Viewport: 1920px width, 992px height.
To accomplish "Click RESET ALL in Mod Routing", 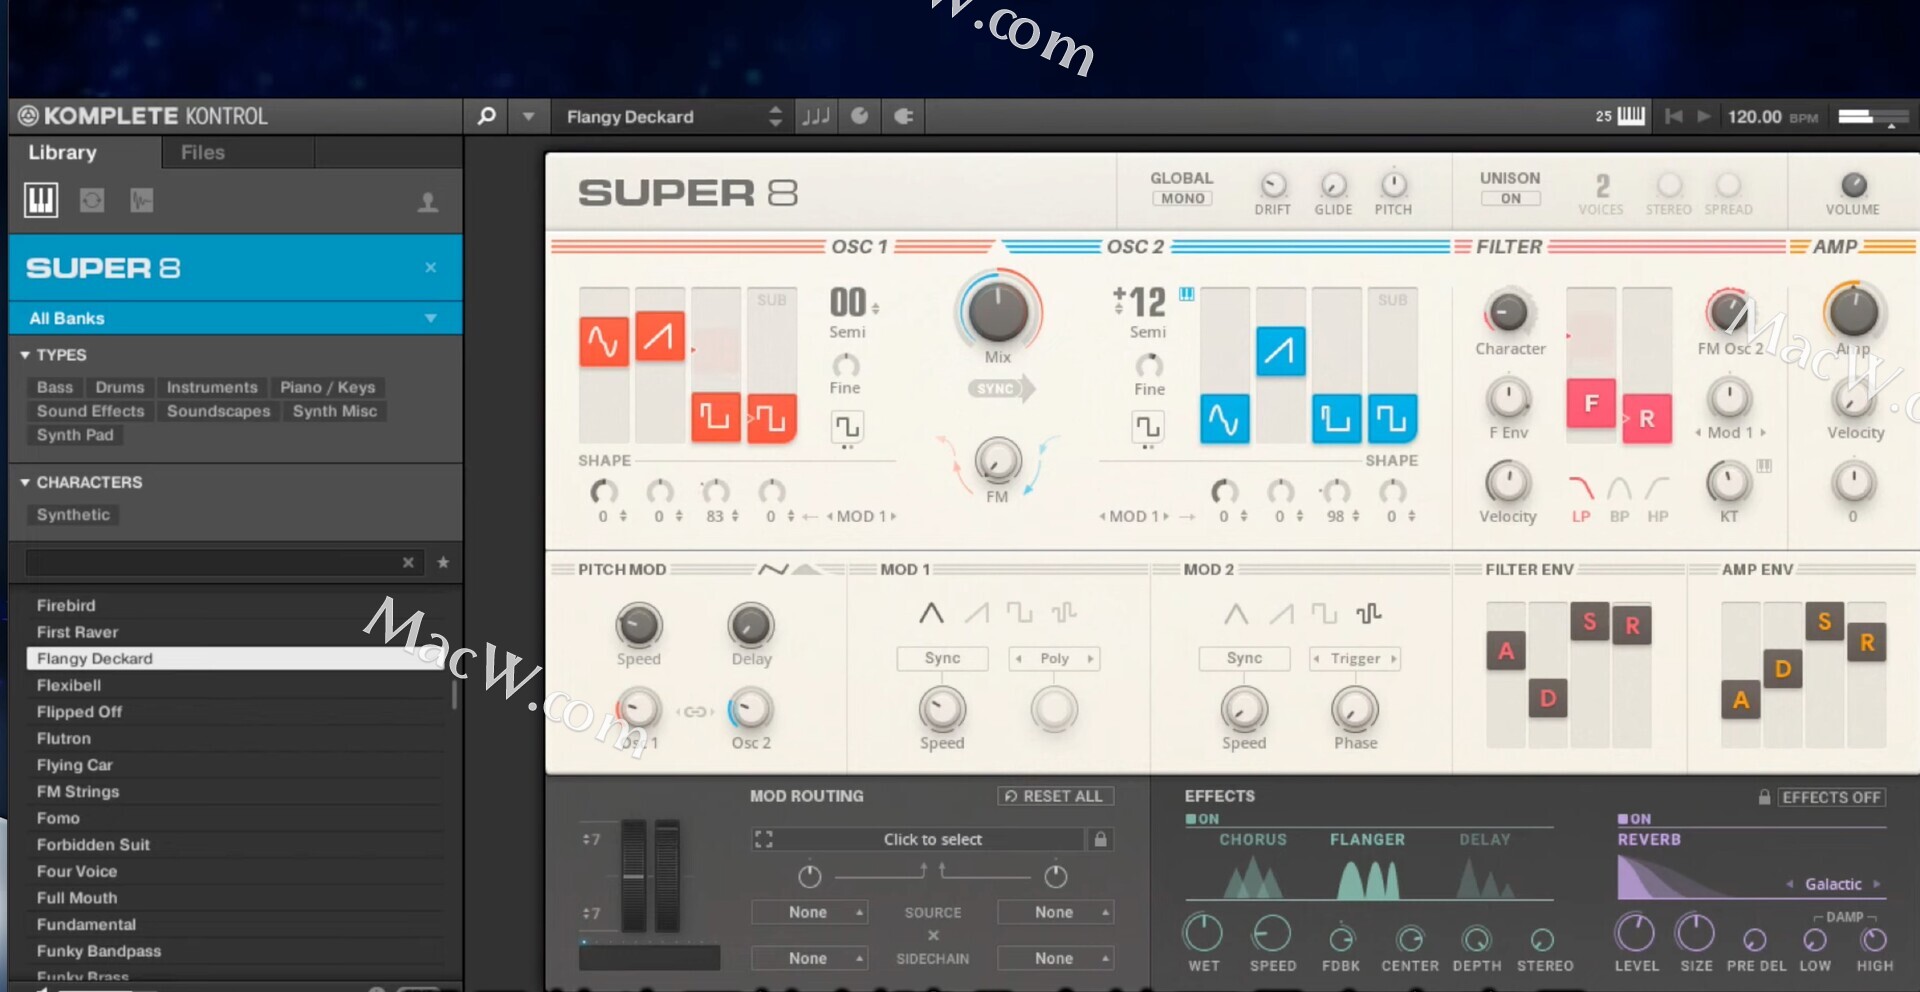I will 1055,796.
